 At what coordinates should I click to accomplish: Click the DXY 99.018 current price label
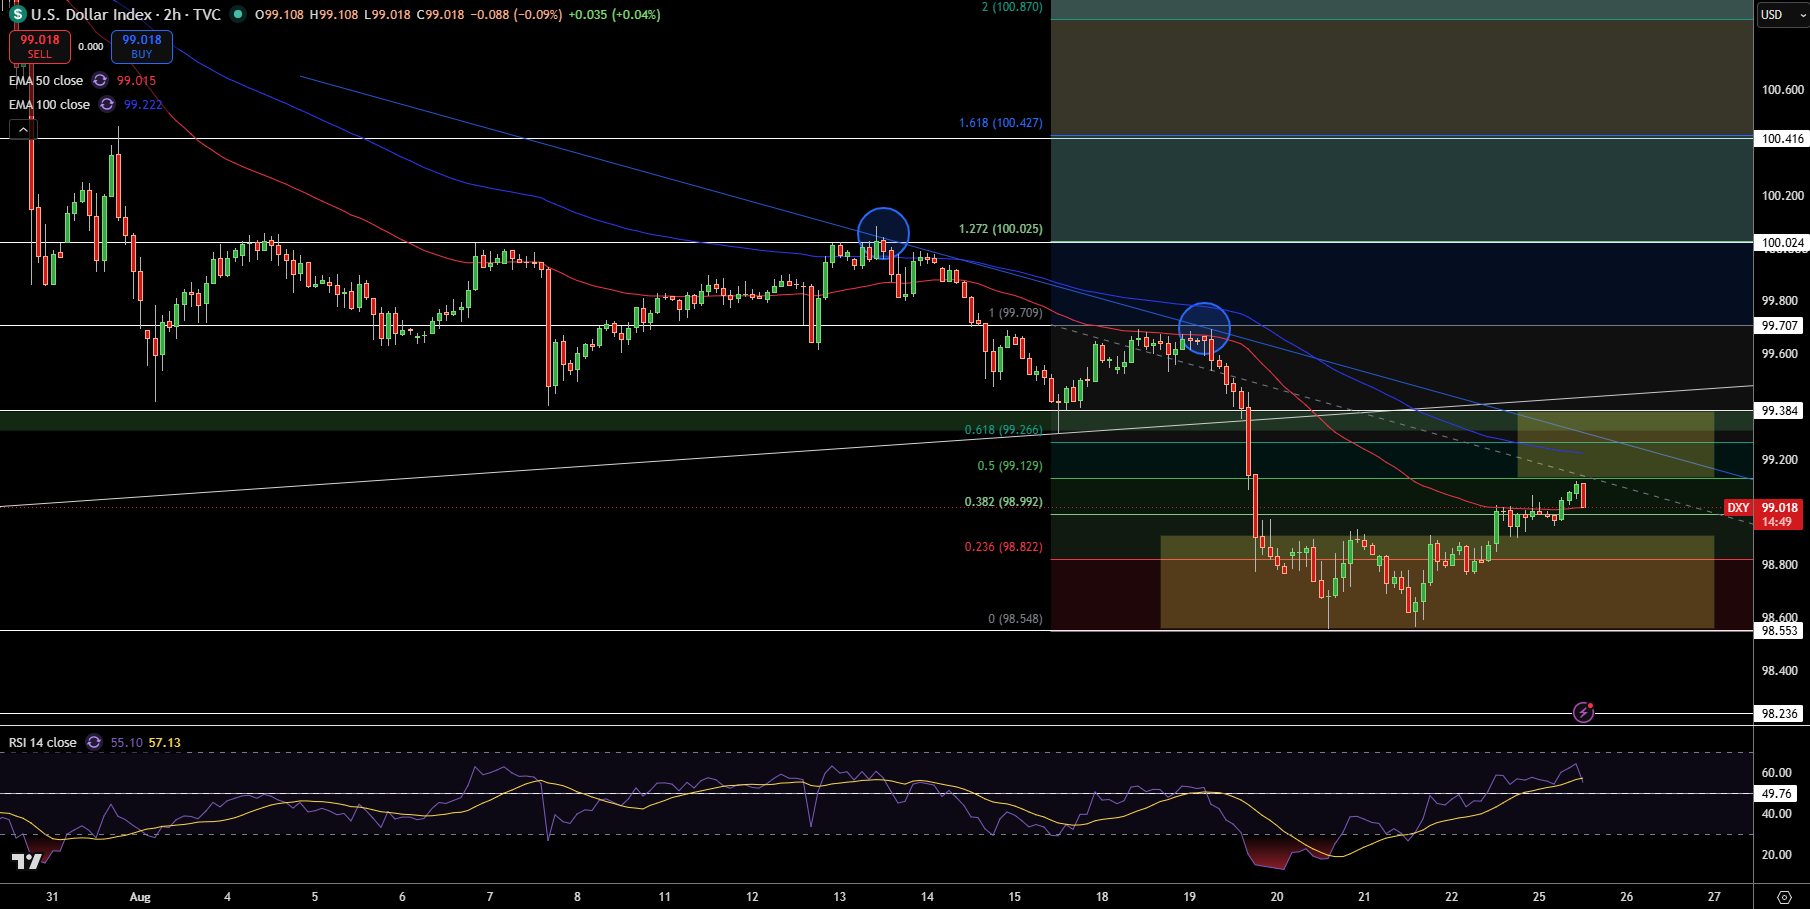click(1764, 514)
